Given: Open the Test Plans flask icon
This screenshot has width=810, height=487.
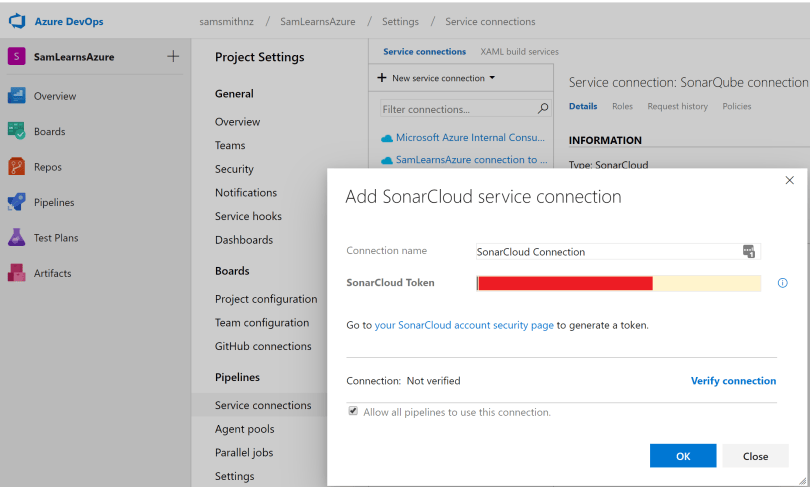Looking at the screenshot, I should point(17,238).
